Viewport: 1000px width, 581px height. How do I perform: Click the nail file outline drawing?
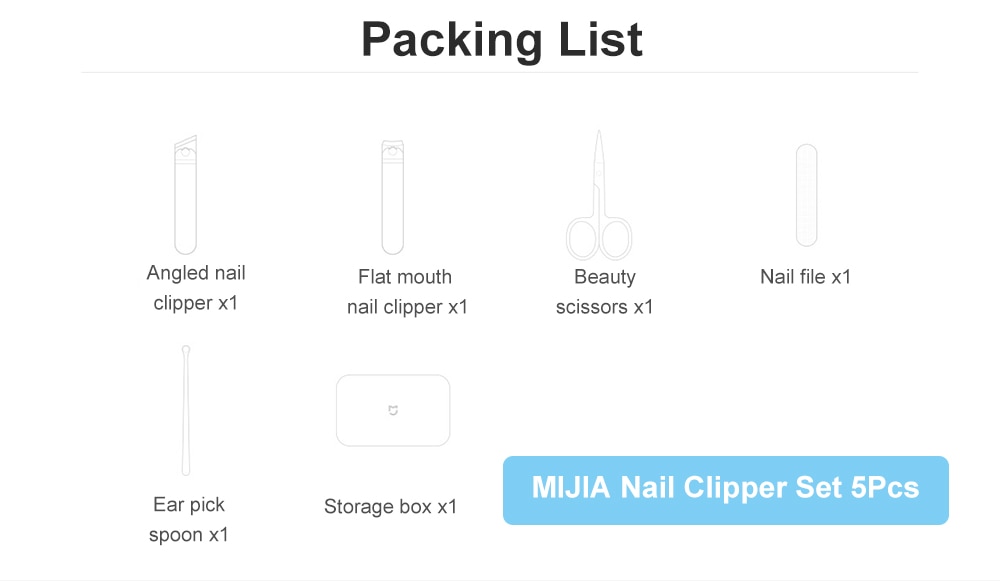[807, 195]
